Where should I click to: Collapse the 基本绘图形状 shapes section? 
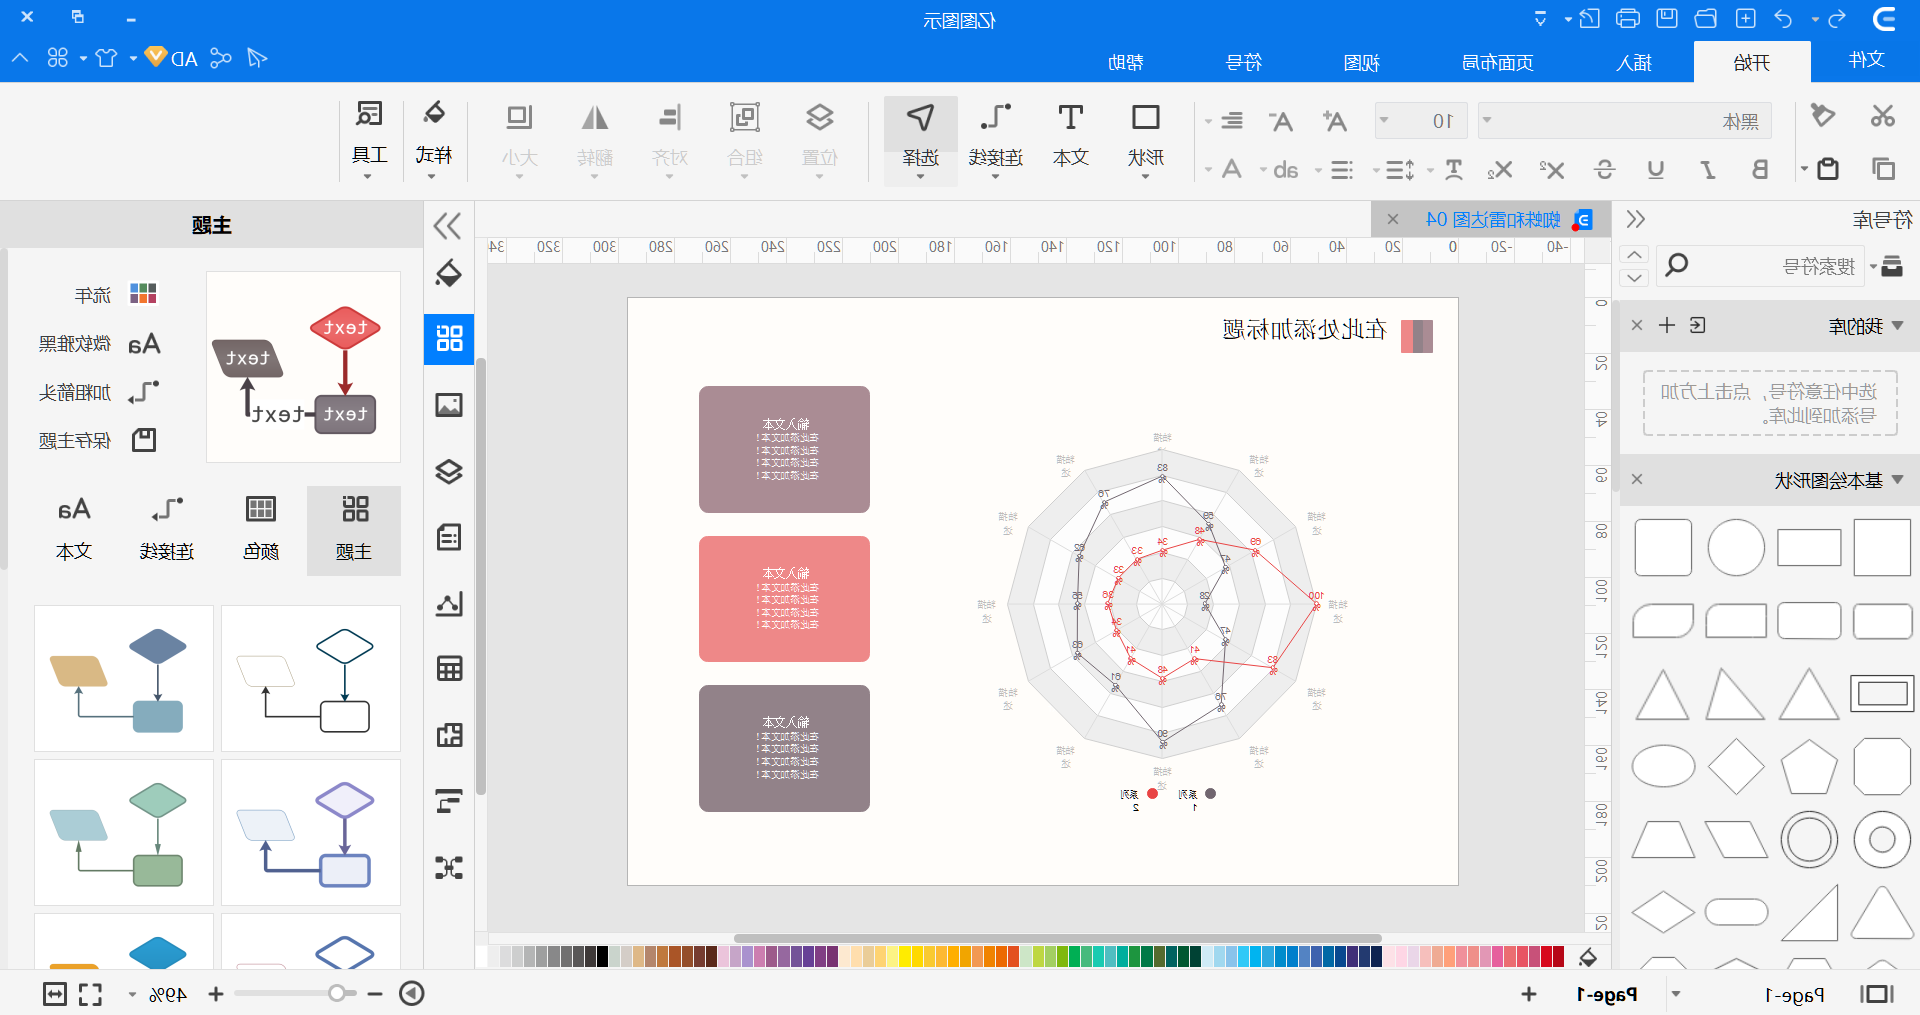[x=1898, y=480]
